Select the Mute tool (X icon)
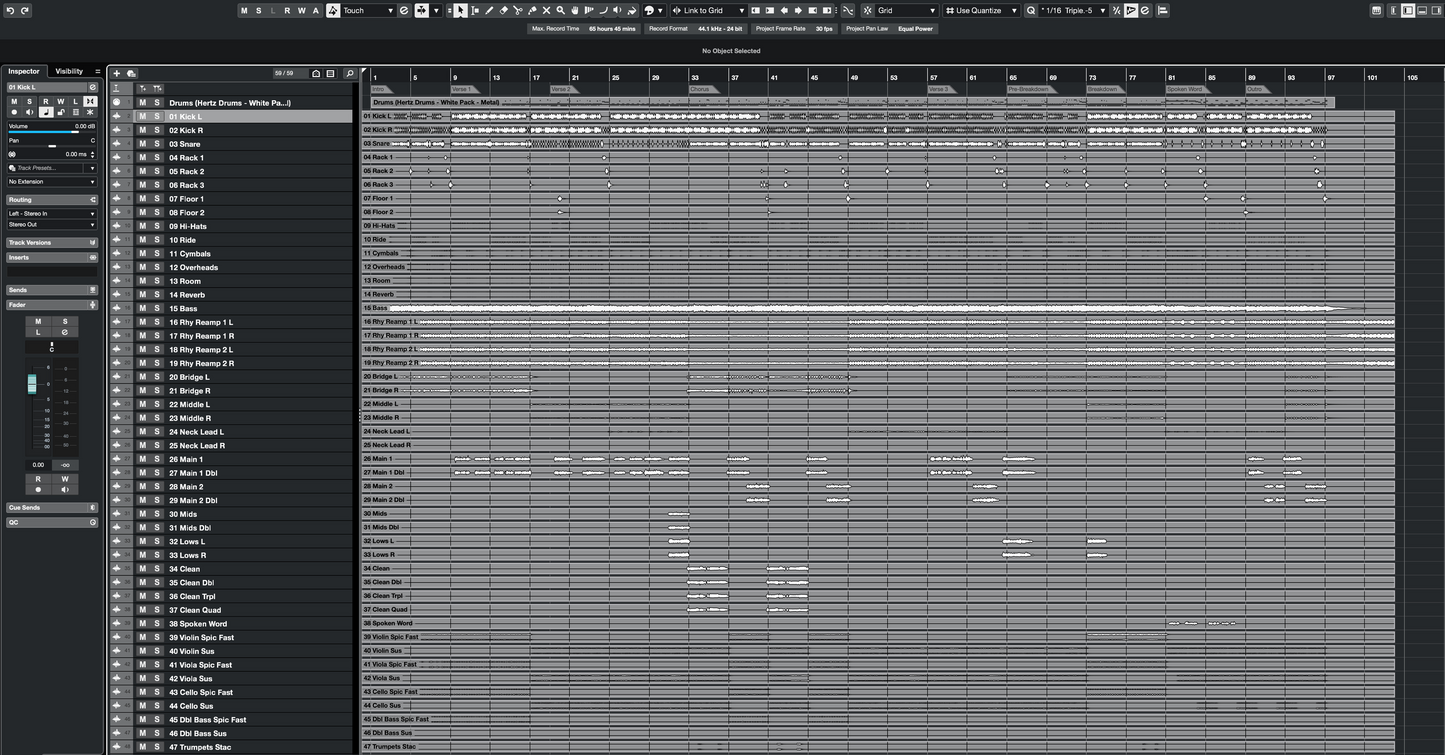The height and width of the screenshot is (755, 1445). (546, 10)
